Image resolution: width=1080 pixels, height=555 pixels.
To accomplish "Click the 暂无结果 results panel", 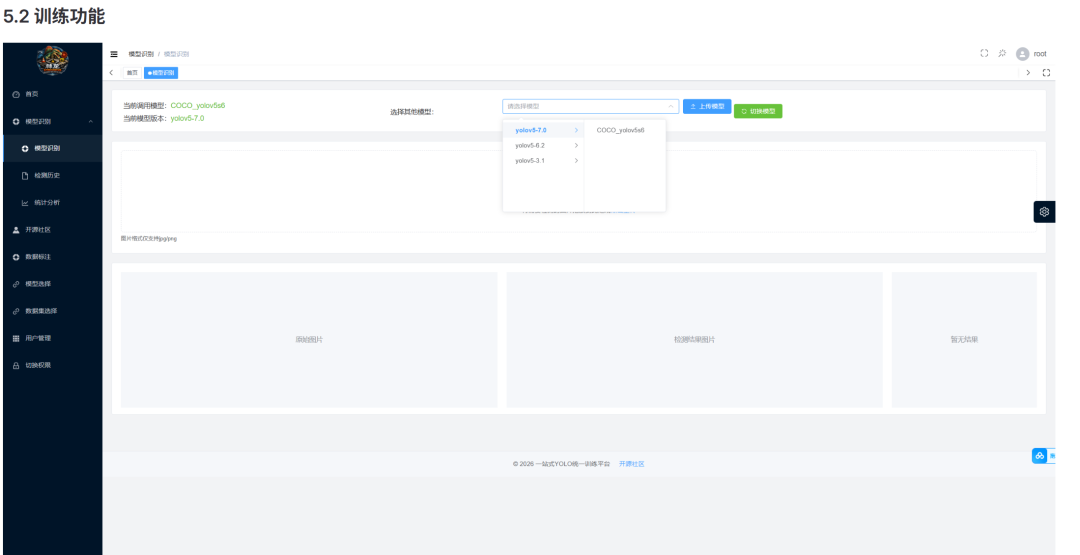I will pyautogui.click(x=964, y=339).
